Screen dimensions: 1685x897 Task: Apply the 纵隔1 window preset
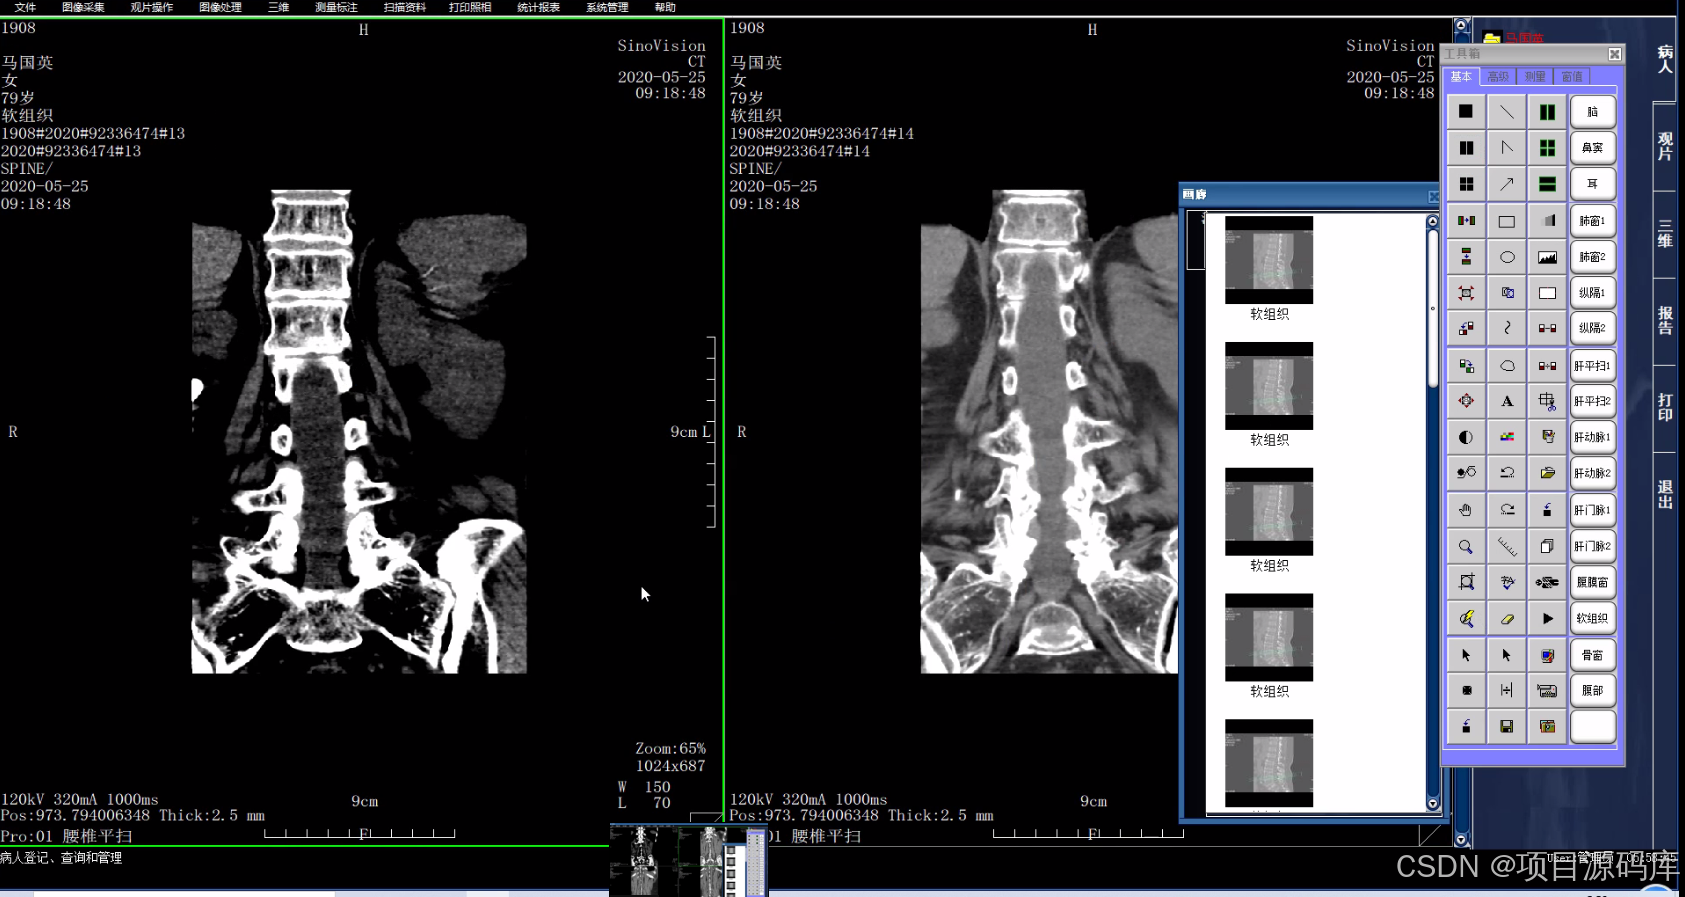click(1593, 293)
